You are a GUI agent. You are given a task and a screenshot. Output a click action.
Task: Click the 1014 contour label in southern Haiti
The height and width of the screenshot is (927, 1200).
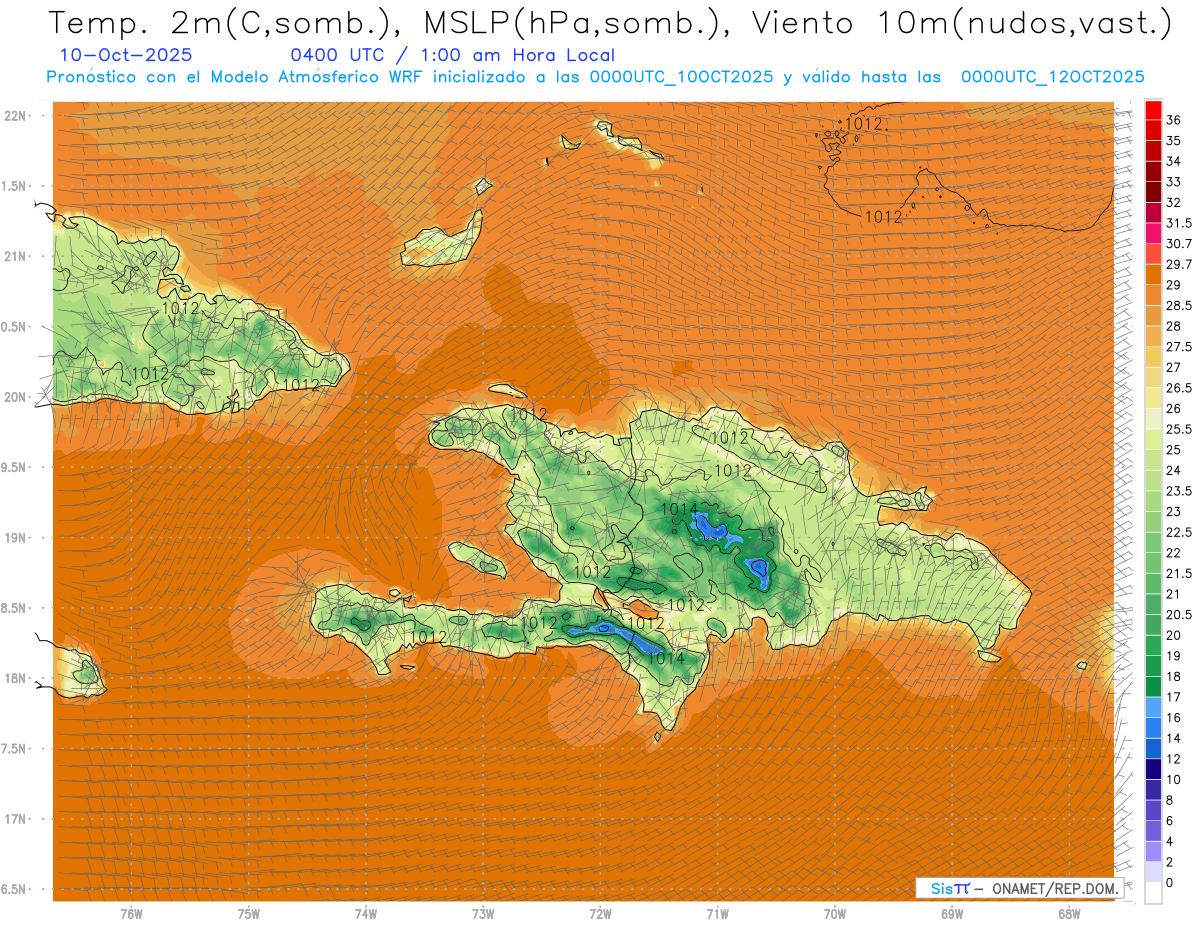666,658
